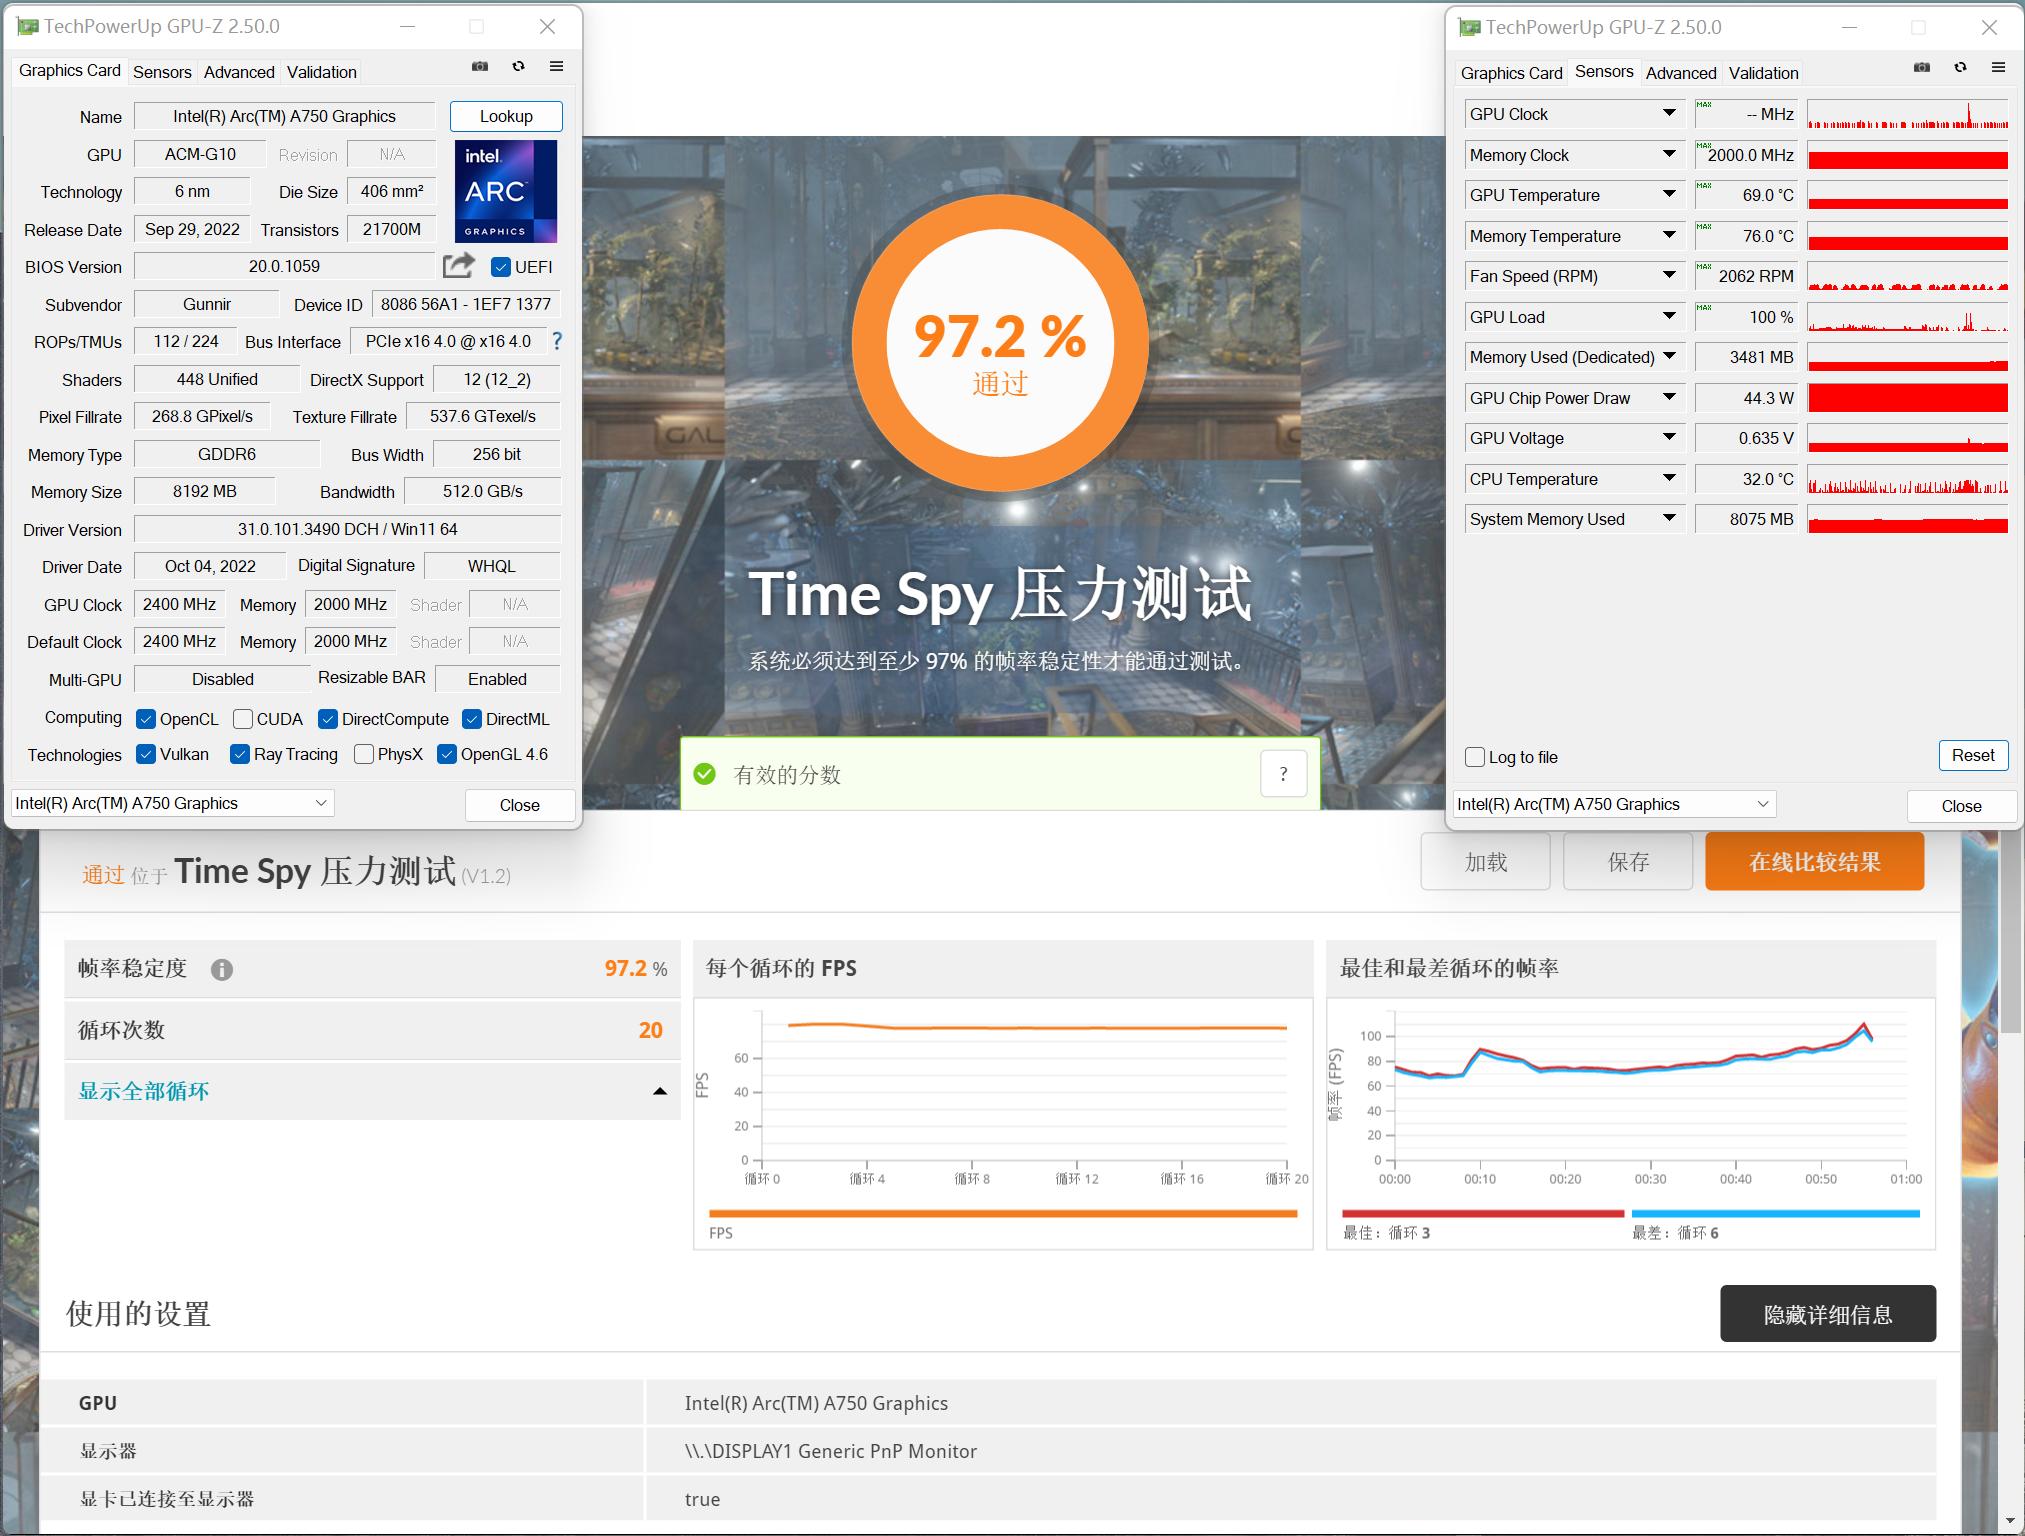Viewport: 2025px width, 1536px height.
Task: Switch to the Sensors tab in left GPU-Z
Action: [x=162, y=71]
